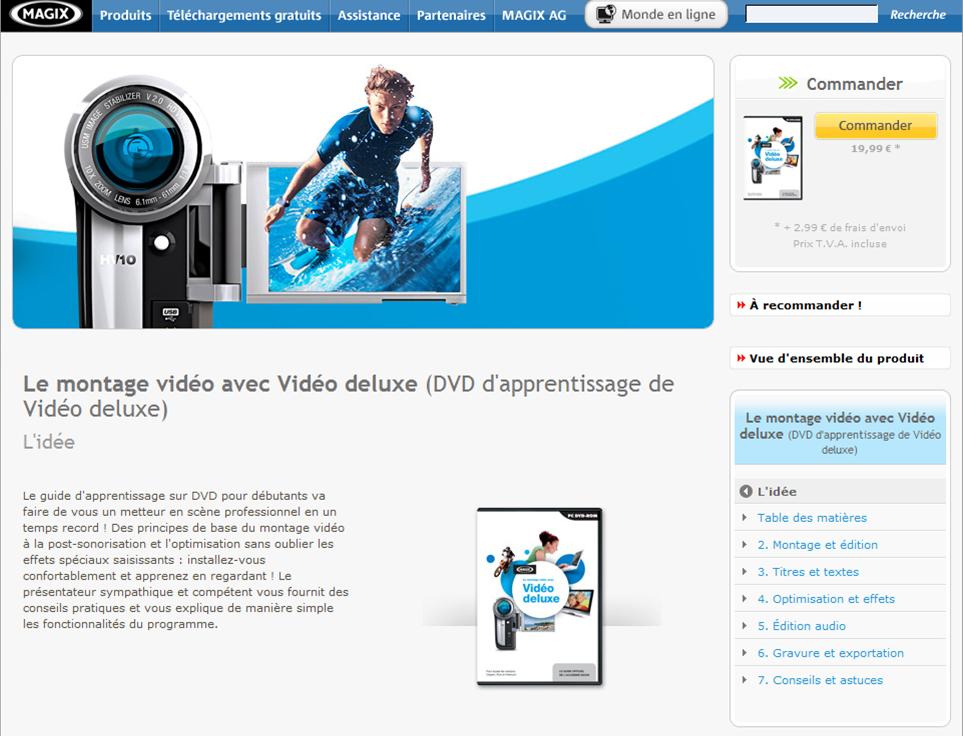963x736 pixels.
Task: Click triangle bullet beside Table des matières
Action: point(744,518)
